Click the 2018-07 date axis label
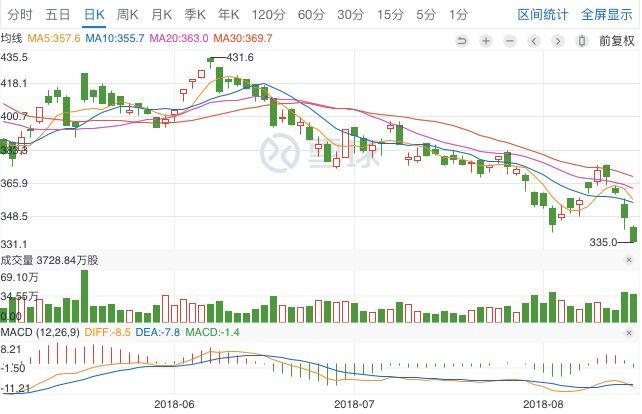642x414 pixels. point(354,404)
